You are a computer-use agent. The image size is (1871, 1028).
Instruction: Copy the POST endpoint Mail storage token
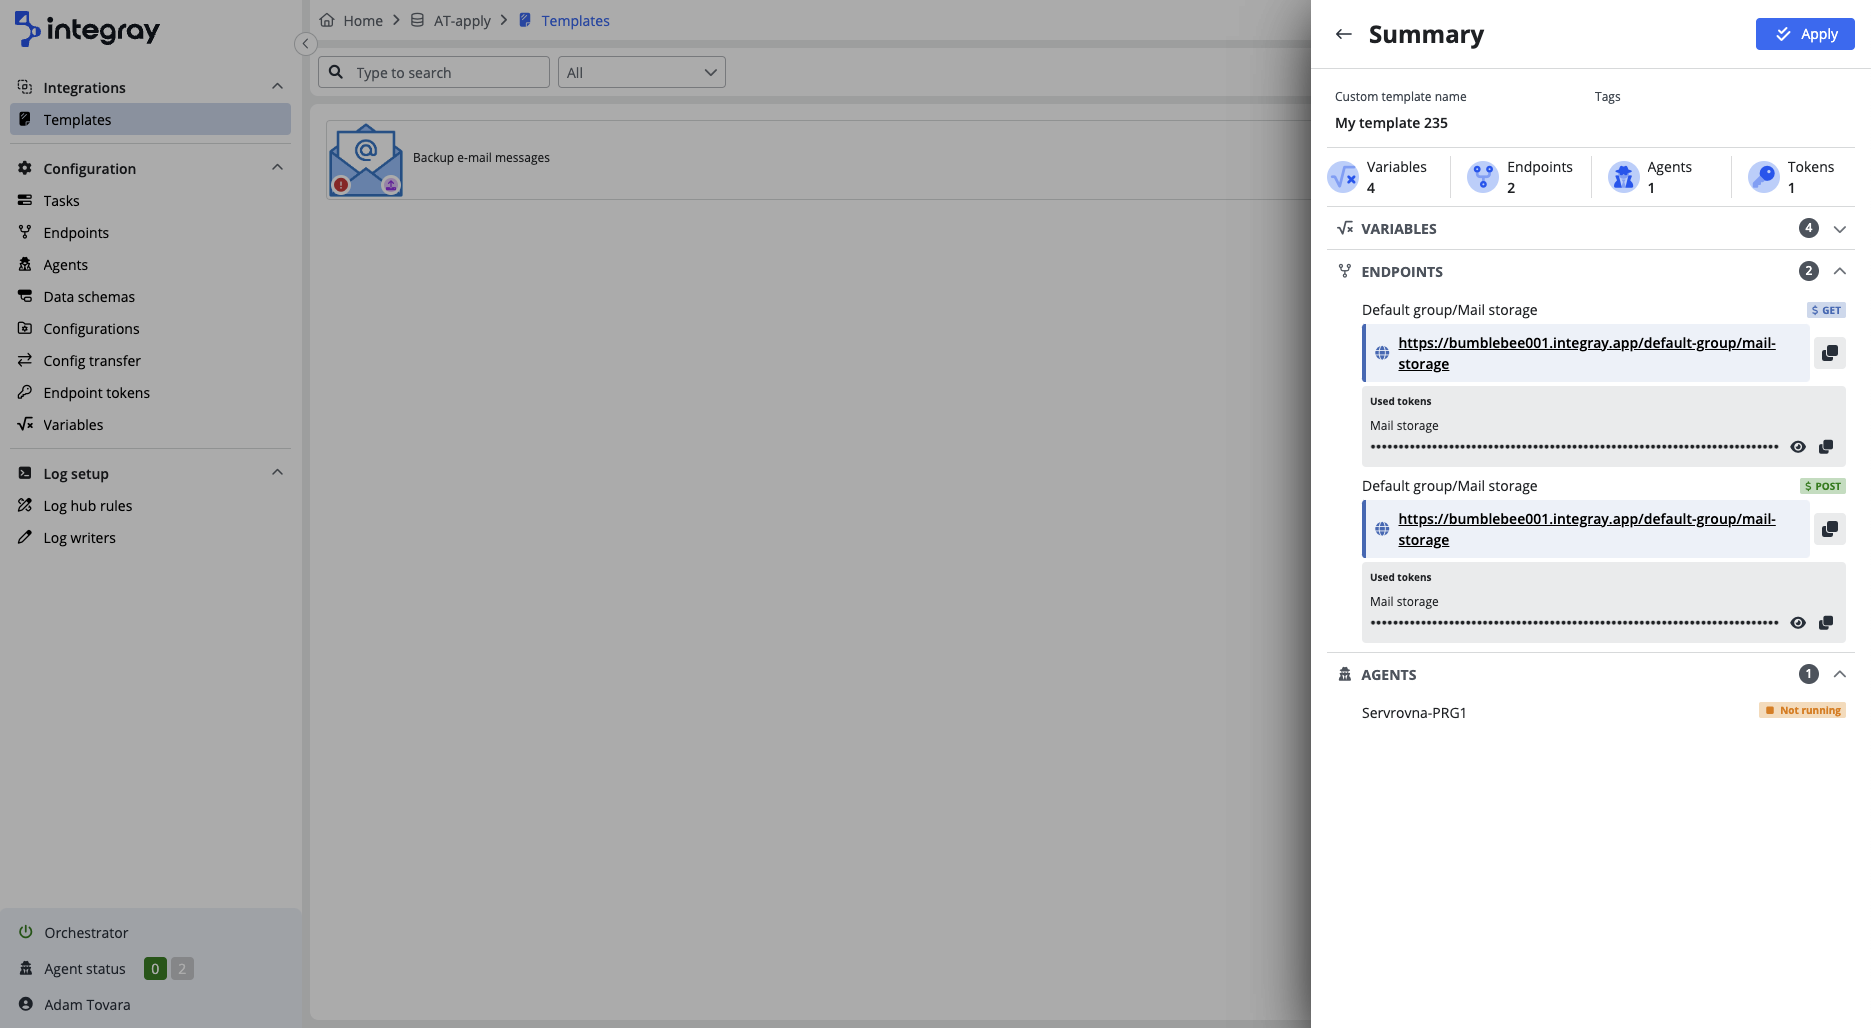click(1825, 623)
